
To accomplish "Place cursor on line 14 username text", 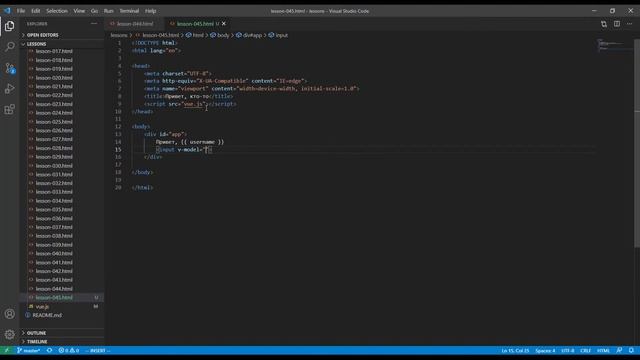I will click(202, 142).
